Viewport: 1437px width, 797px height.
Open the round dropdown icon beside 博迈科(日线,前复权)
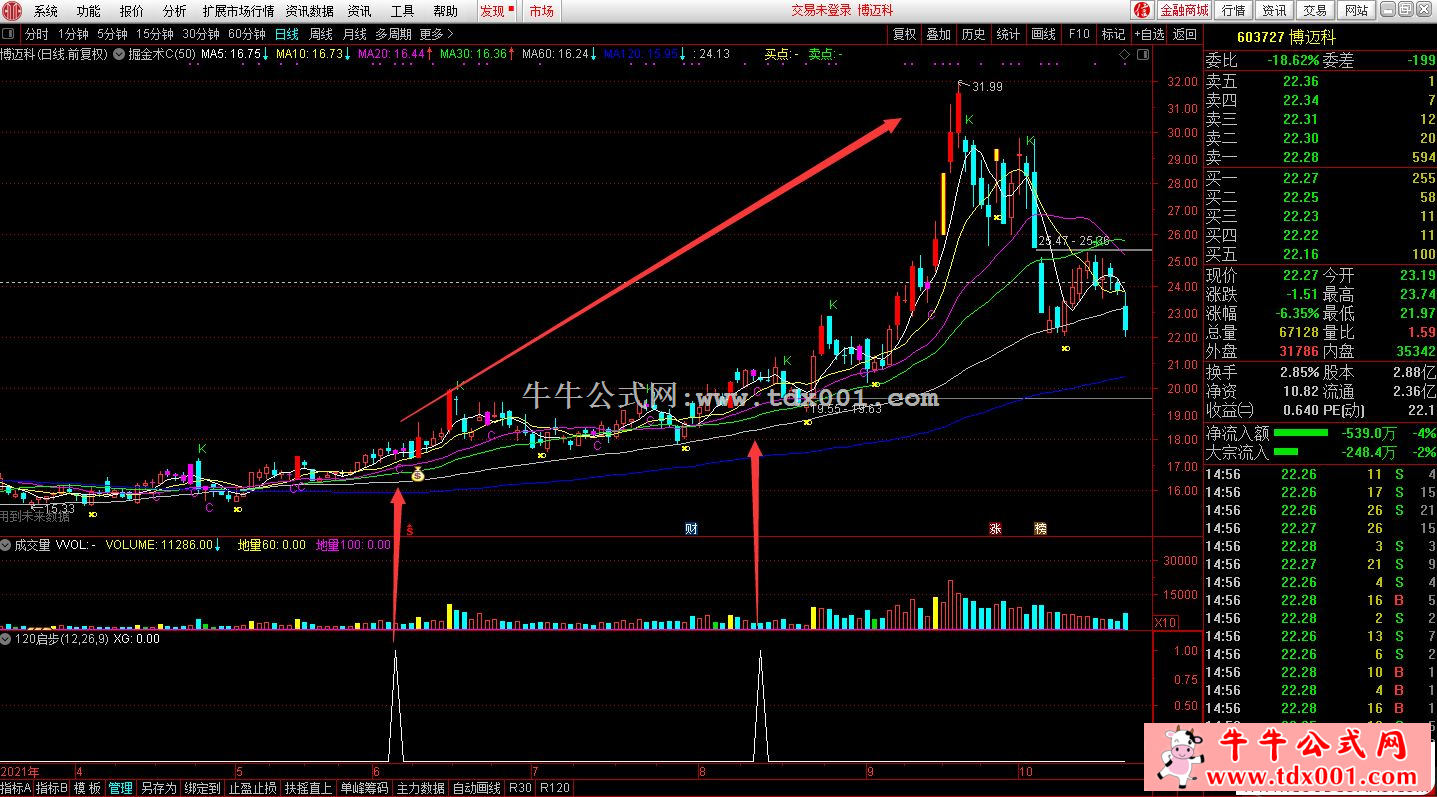point(120,54)
